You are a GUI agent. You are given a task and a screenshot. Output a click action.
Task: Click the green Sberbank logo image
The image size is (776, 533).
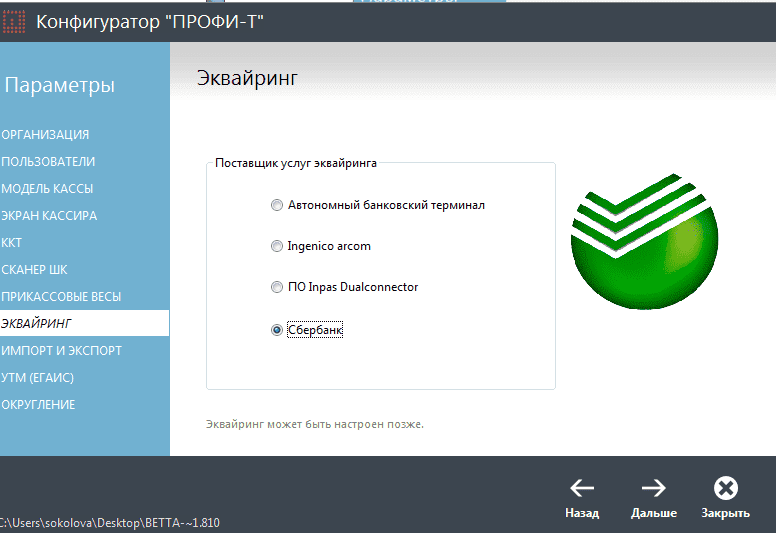[x=644, y=241]
